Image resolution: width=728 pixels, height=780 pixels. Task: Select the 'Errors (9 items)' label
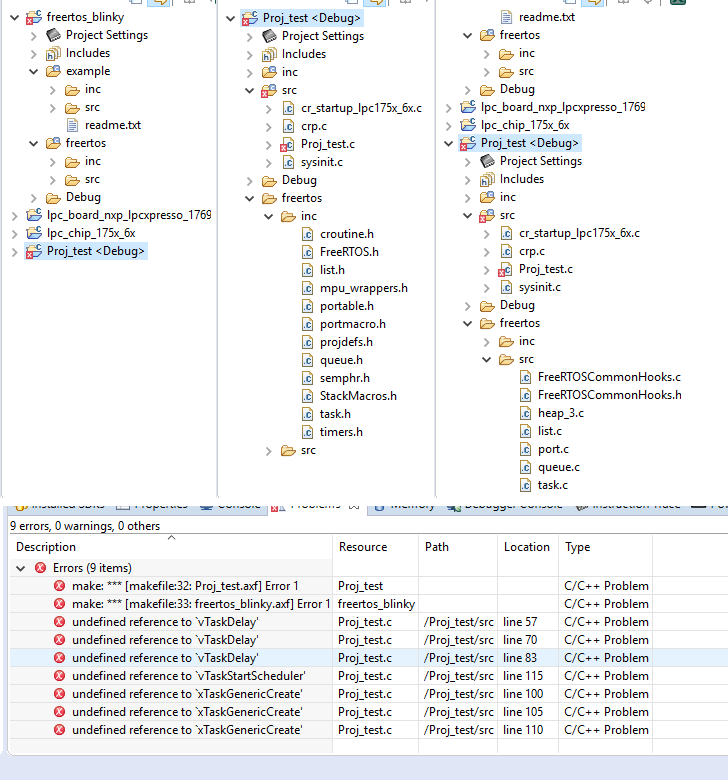(x=92, y=568)
